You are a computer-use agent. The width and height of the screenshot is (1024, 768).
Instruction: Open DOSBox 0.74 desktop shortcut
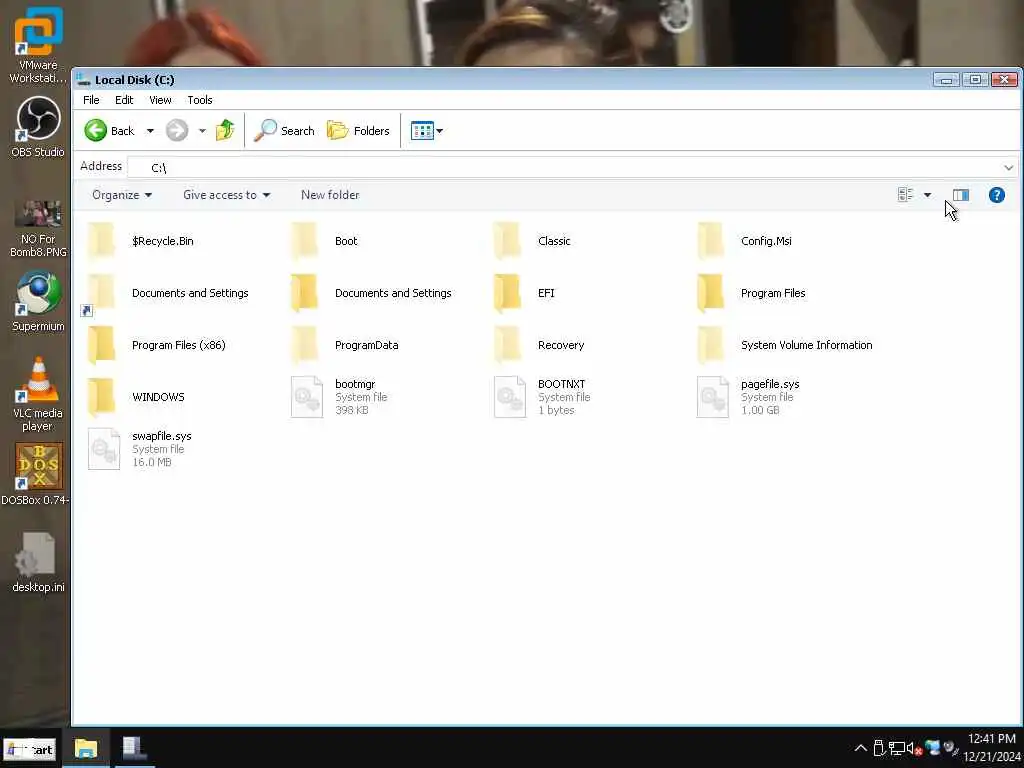[36, 475]
